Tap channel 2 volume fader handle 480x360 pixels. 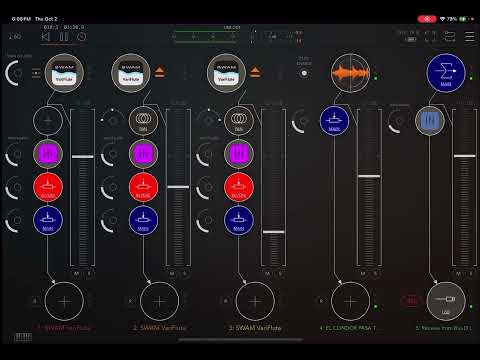(178, 187)
